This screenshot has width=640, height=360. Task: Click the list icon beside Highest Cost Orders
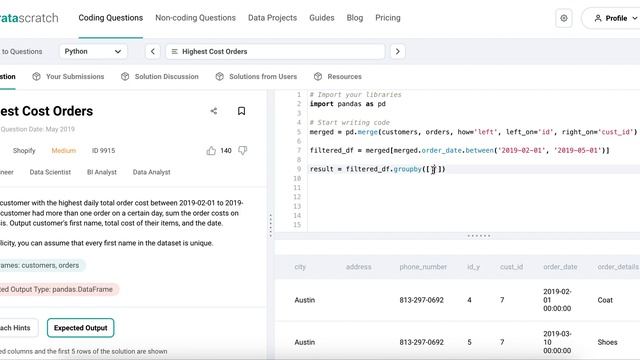click(x=175, y=51)
